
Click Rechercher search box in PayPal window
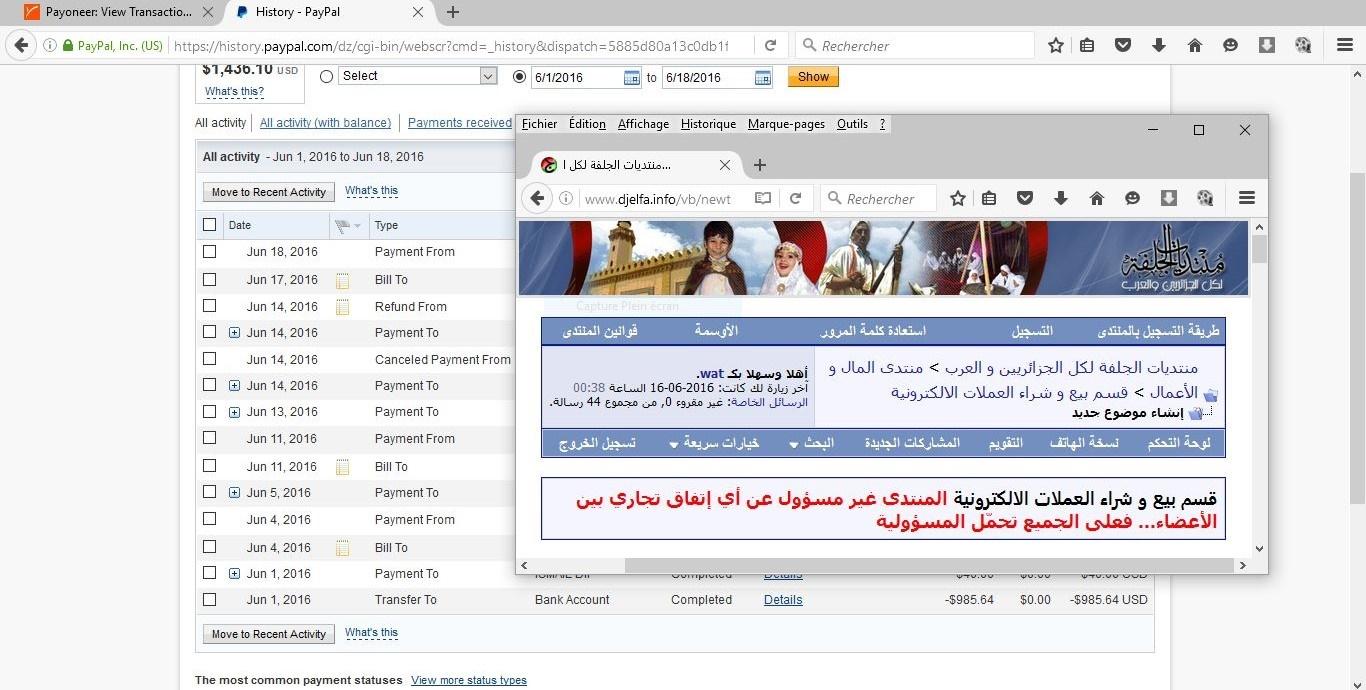[915, 45]
